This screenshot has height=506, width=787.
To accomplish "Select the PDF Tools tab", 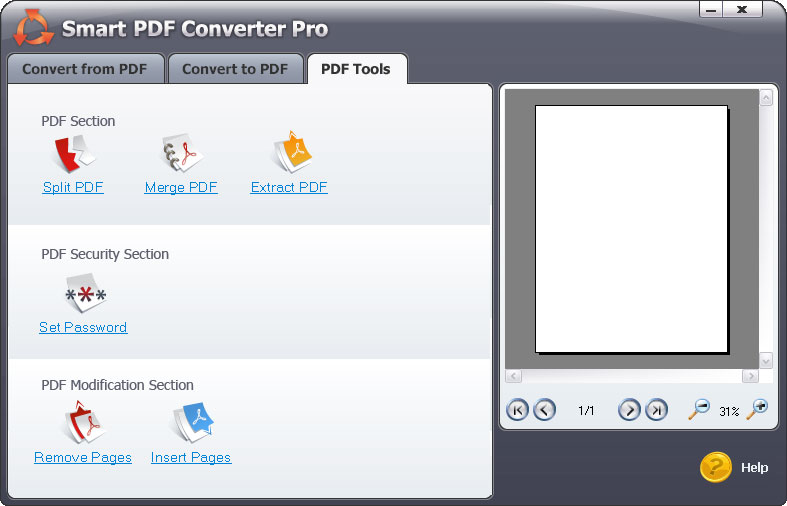I will coord(356,69).
